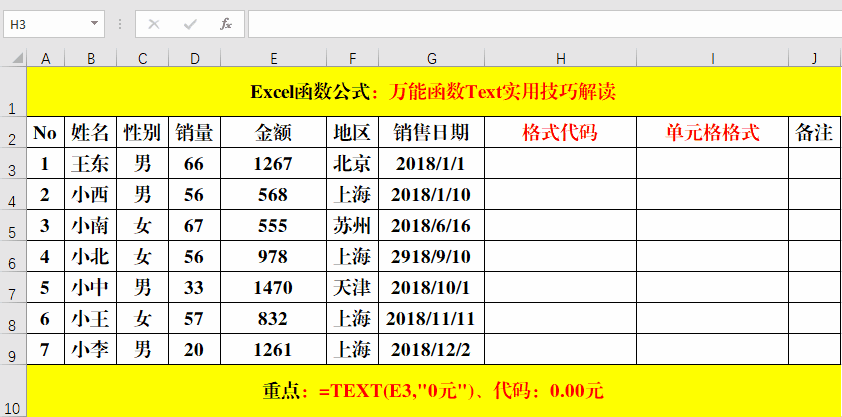Click the name cell 小王
842x417 pixels.
click(x=91, y=319)
